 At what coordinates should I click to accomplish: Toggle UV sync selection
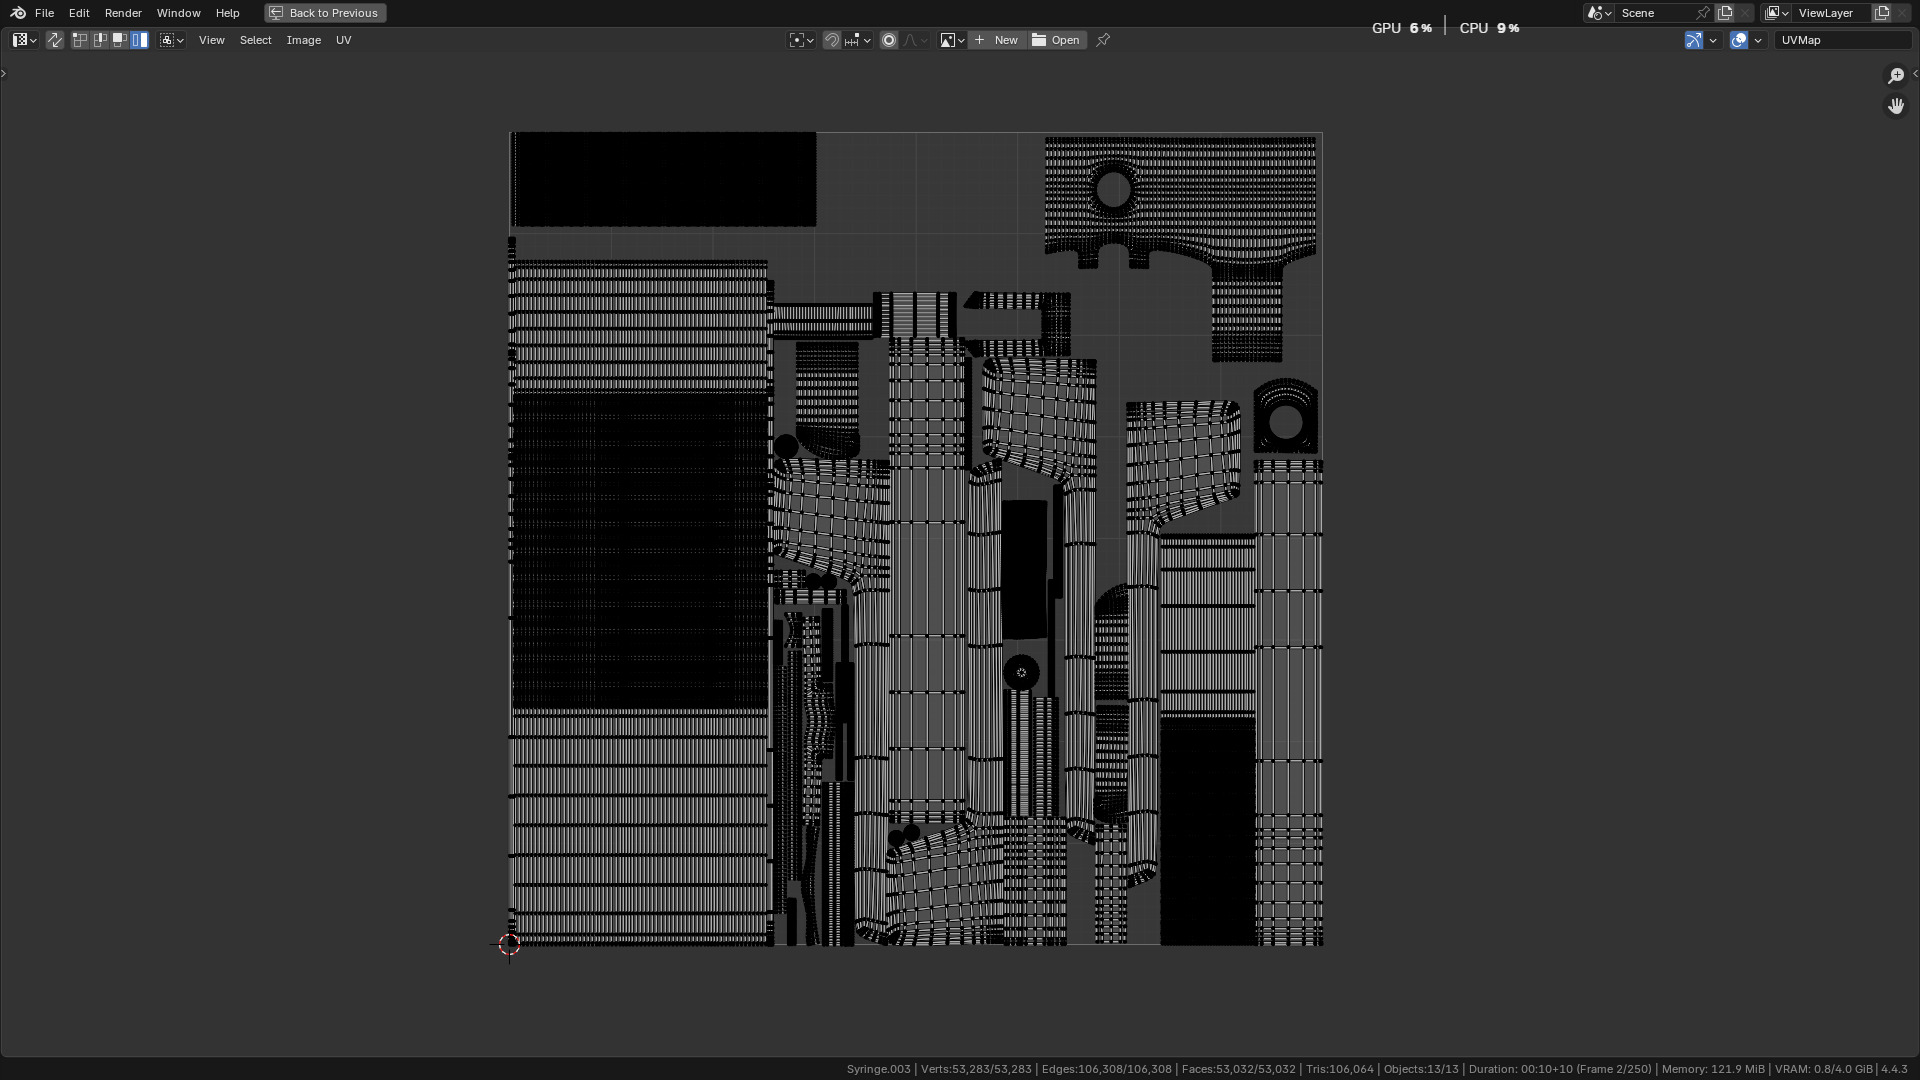(x=55, y=40)
